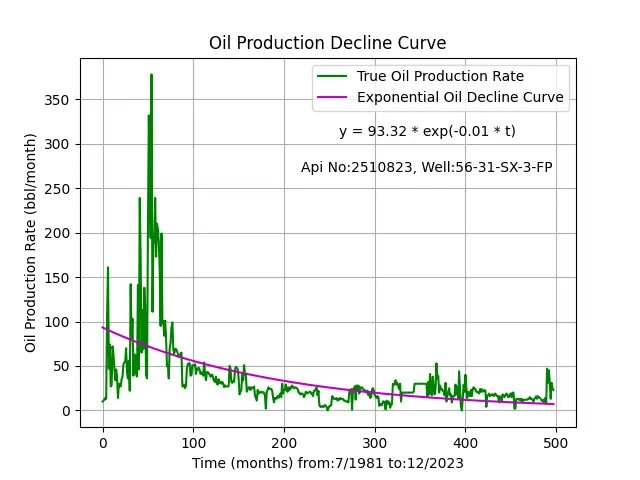Click the x-axis tick label 100
The width and height of the screenshot is (640, 480).
point(193,443)
